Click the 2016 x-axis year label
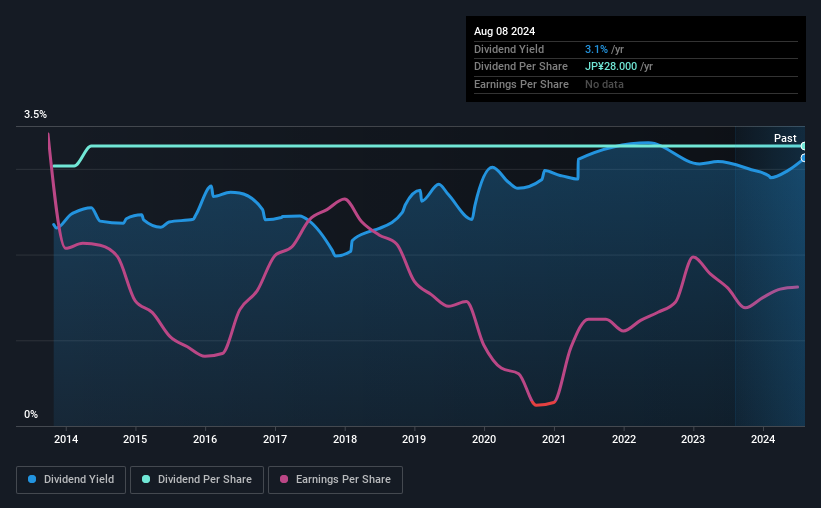This screenshot has height=508, width=821. pyautogui.click(x=205, y=439)
